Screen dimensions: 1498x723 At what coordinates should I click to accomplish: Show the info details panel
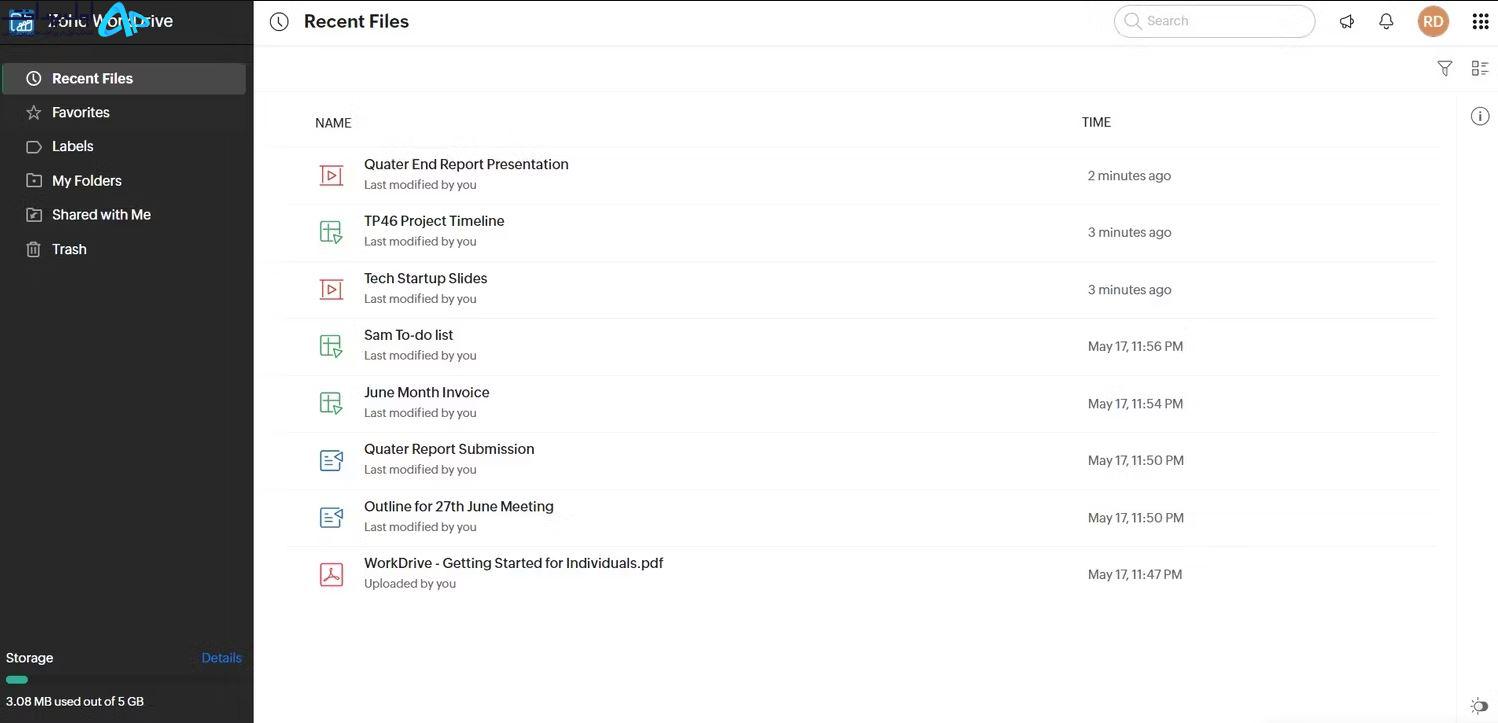coord(1480,116)
